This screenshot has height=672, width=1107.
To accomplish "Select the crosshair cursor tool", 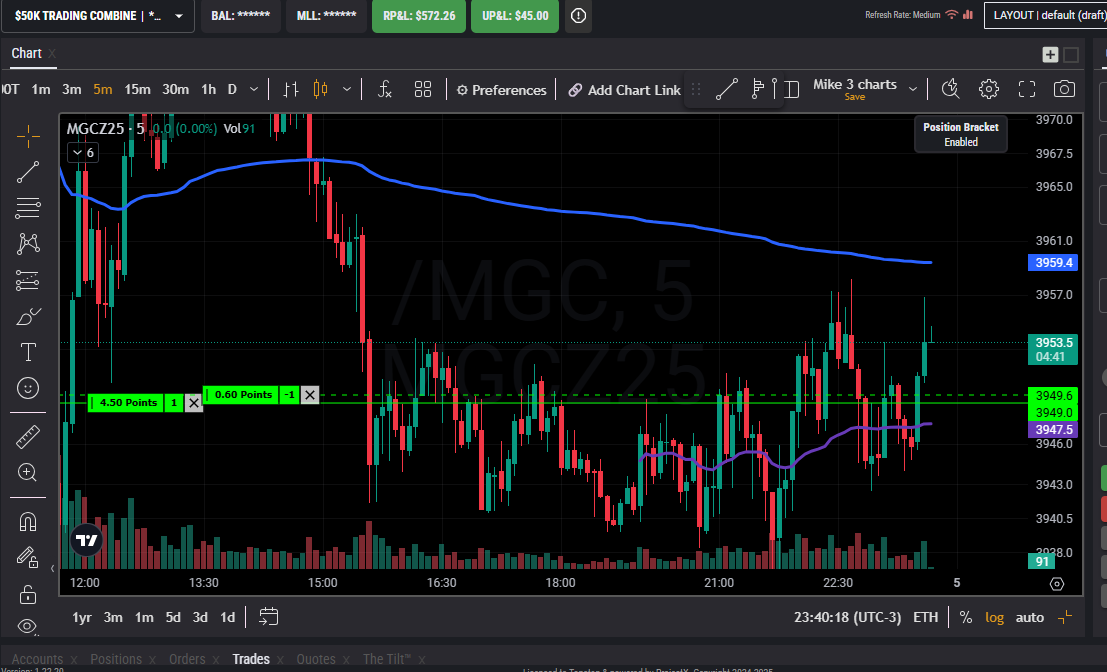I will [28, 136].
